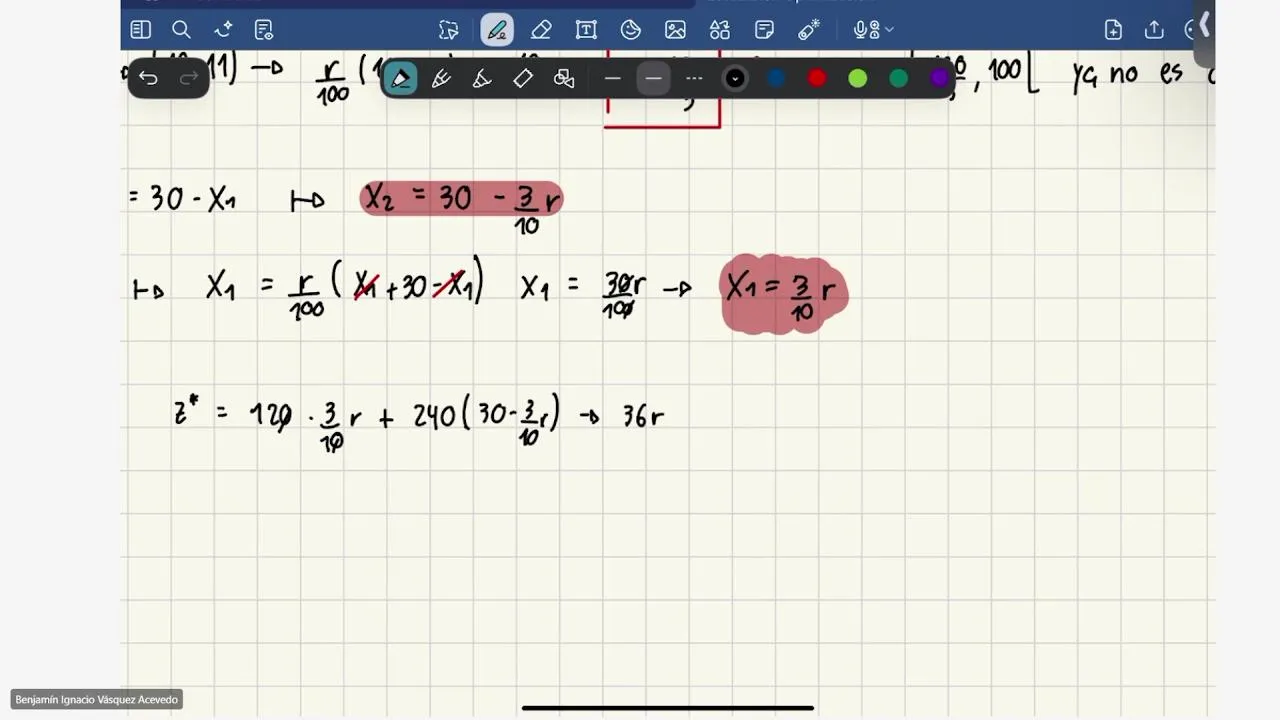Click the highlighted X2 = 30 - 3/10 r formula

(462, 203)
